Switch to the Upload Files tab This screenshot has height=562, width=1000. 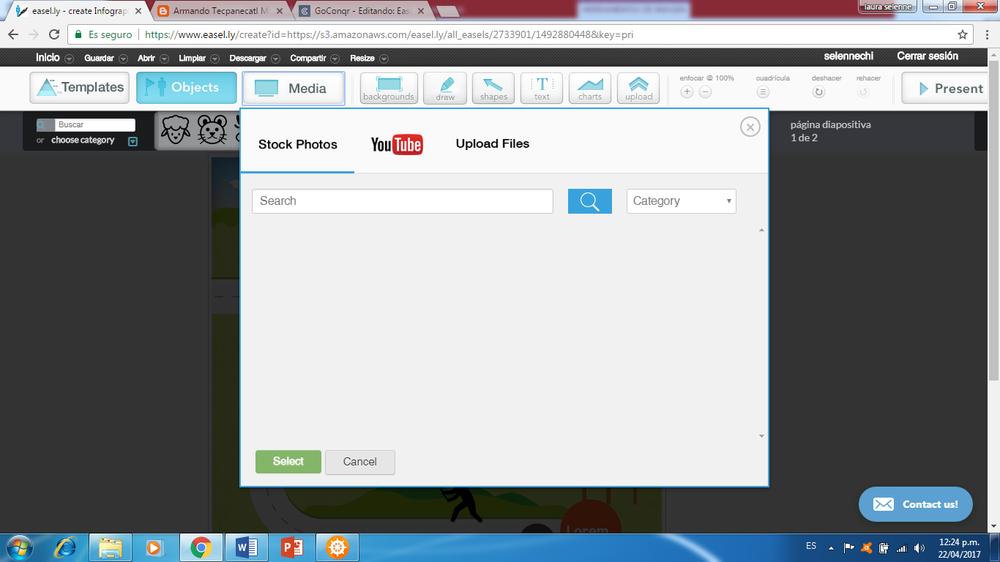[x=492, y=144]
